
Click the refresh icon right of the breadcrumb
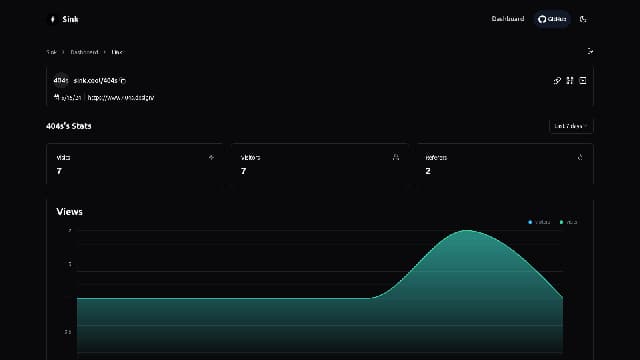coord(590,51)
